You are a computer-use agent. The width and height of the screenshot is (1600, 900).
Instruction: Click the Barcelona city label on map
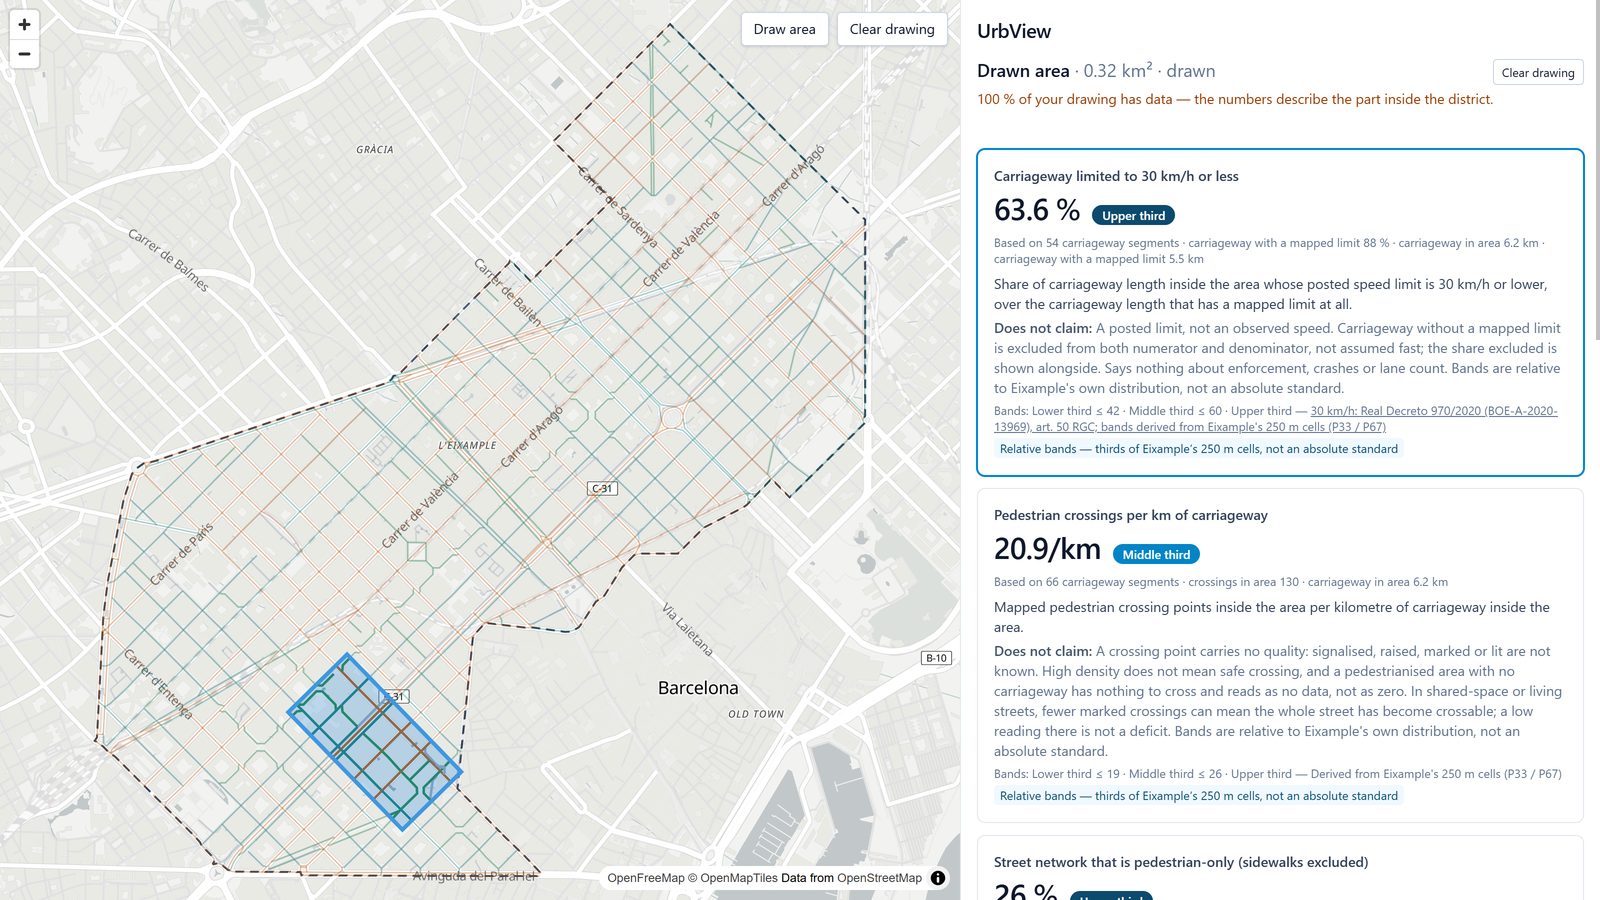point(698,688)
